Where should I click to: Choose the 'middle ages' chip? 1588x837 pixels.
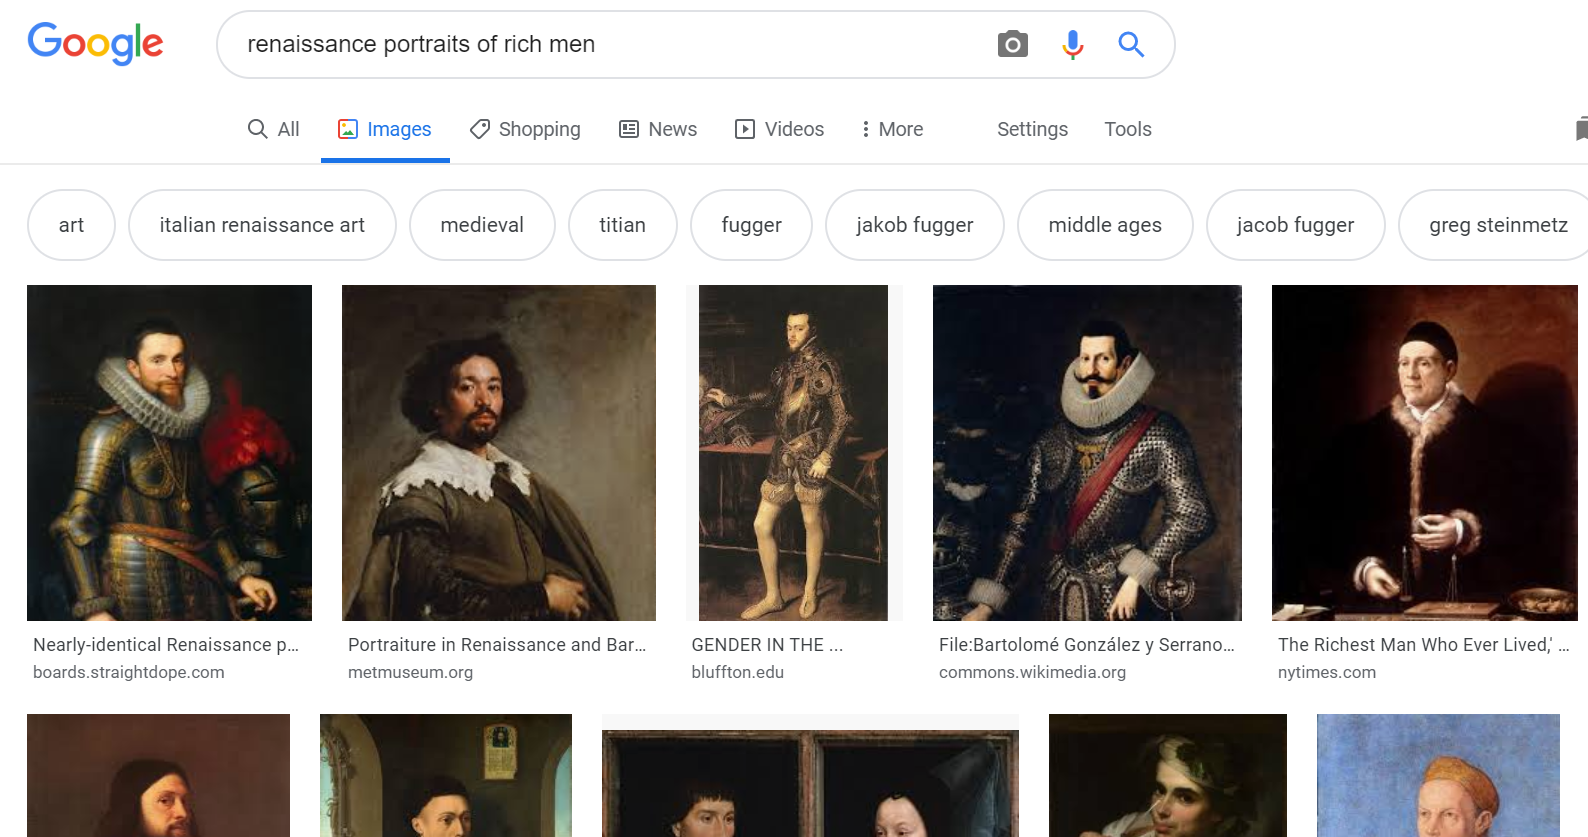[1104, 225]
